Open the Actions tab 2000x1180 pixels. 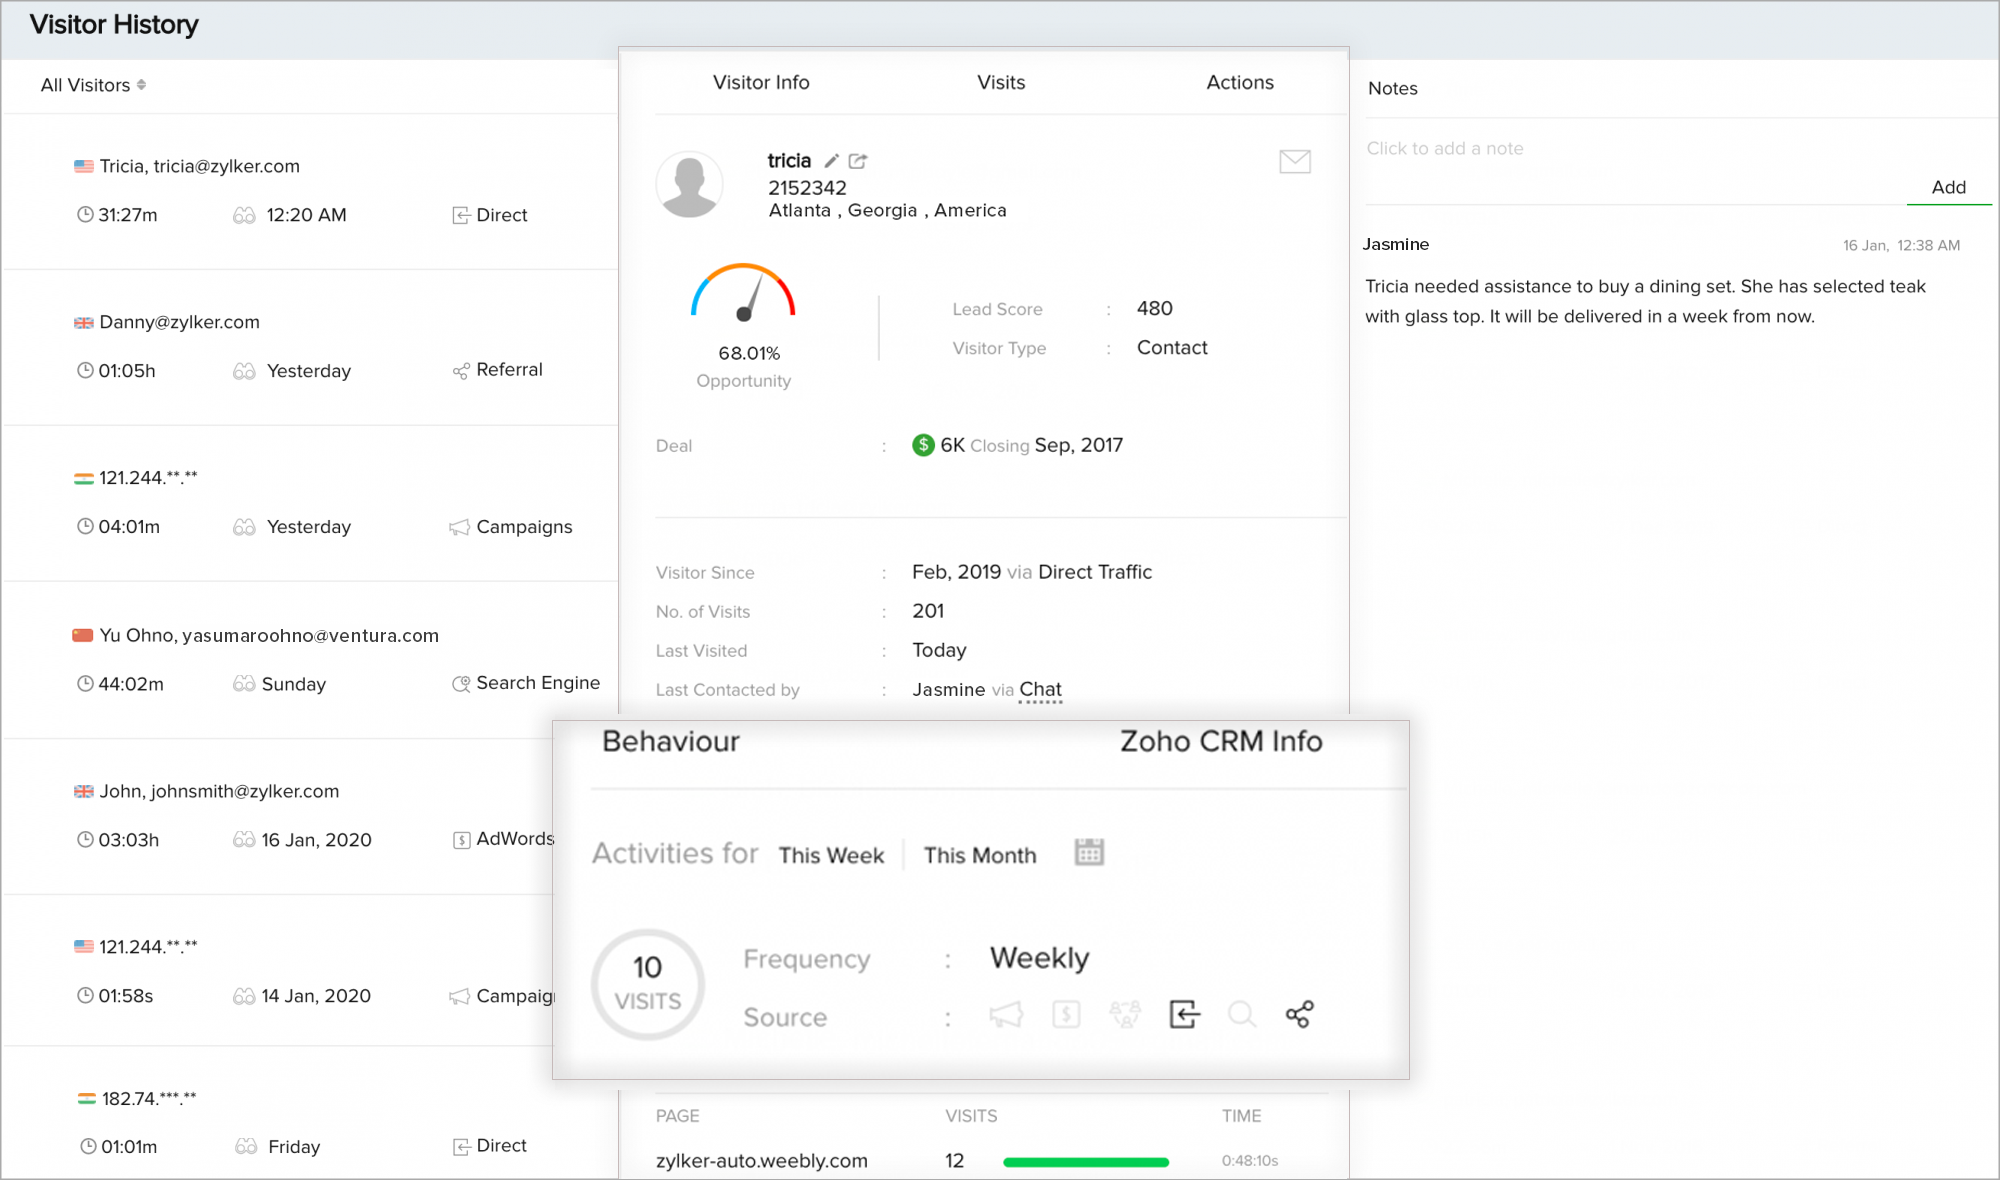1240,83
